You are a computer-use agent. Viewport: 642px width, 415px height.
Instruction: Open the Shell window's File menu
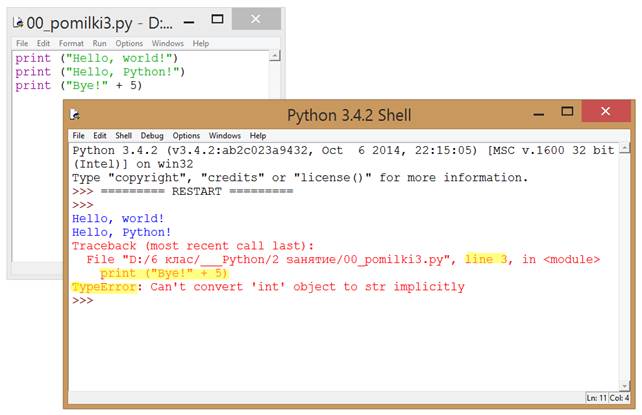pyautogui.click(x=78, y=135)
